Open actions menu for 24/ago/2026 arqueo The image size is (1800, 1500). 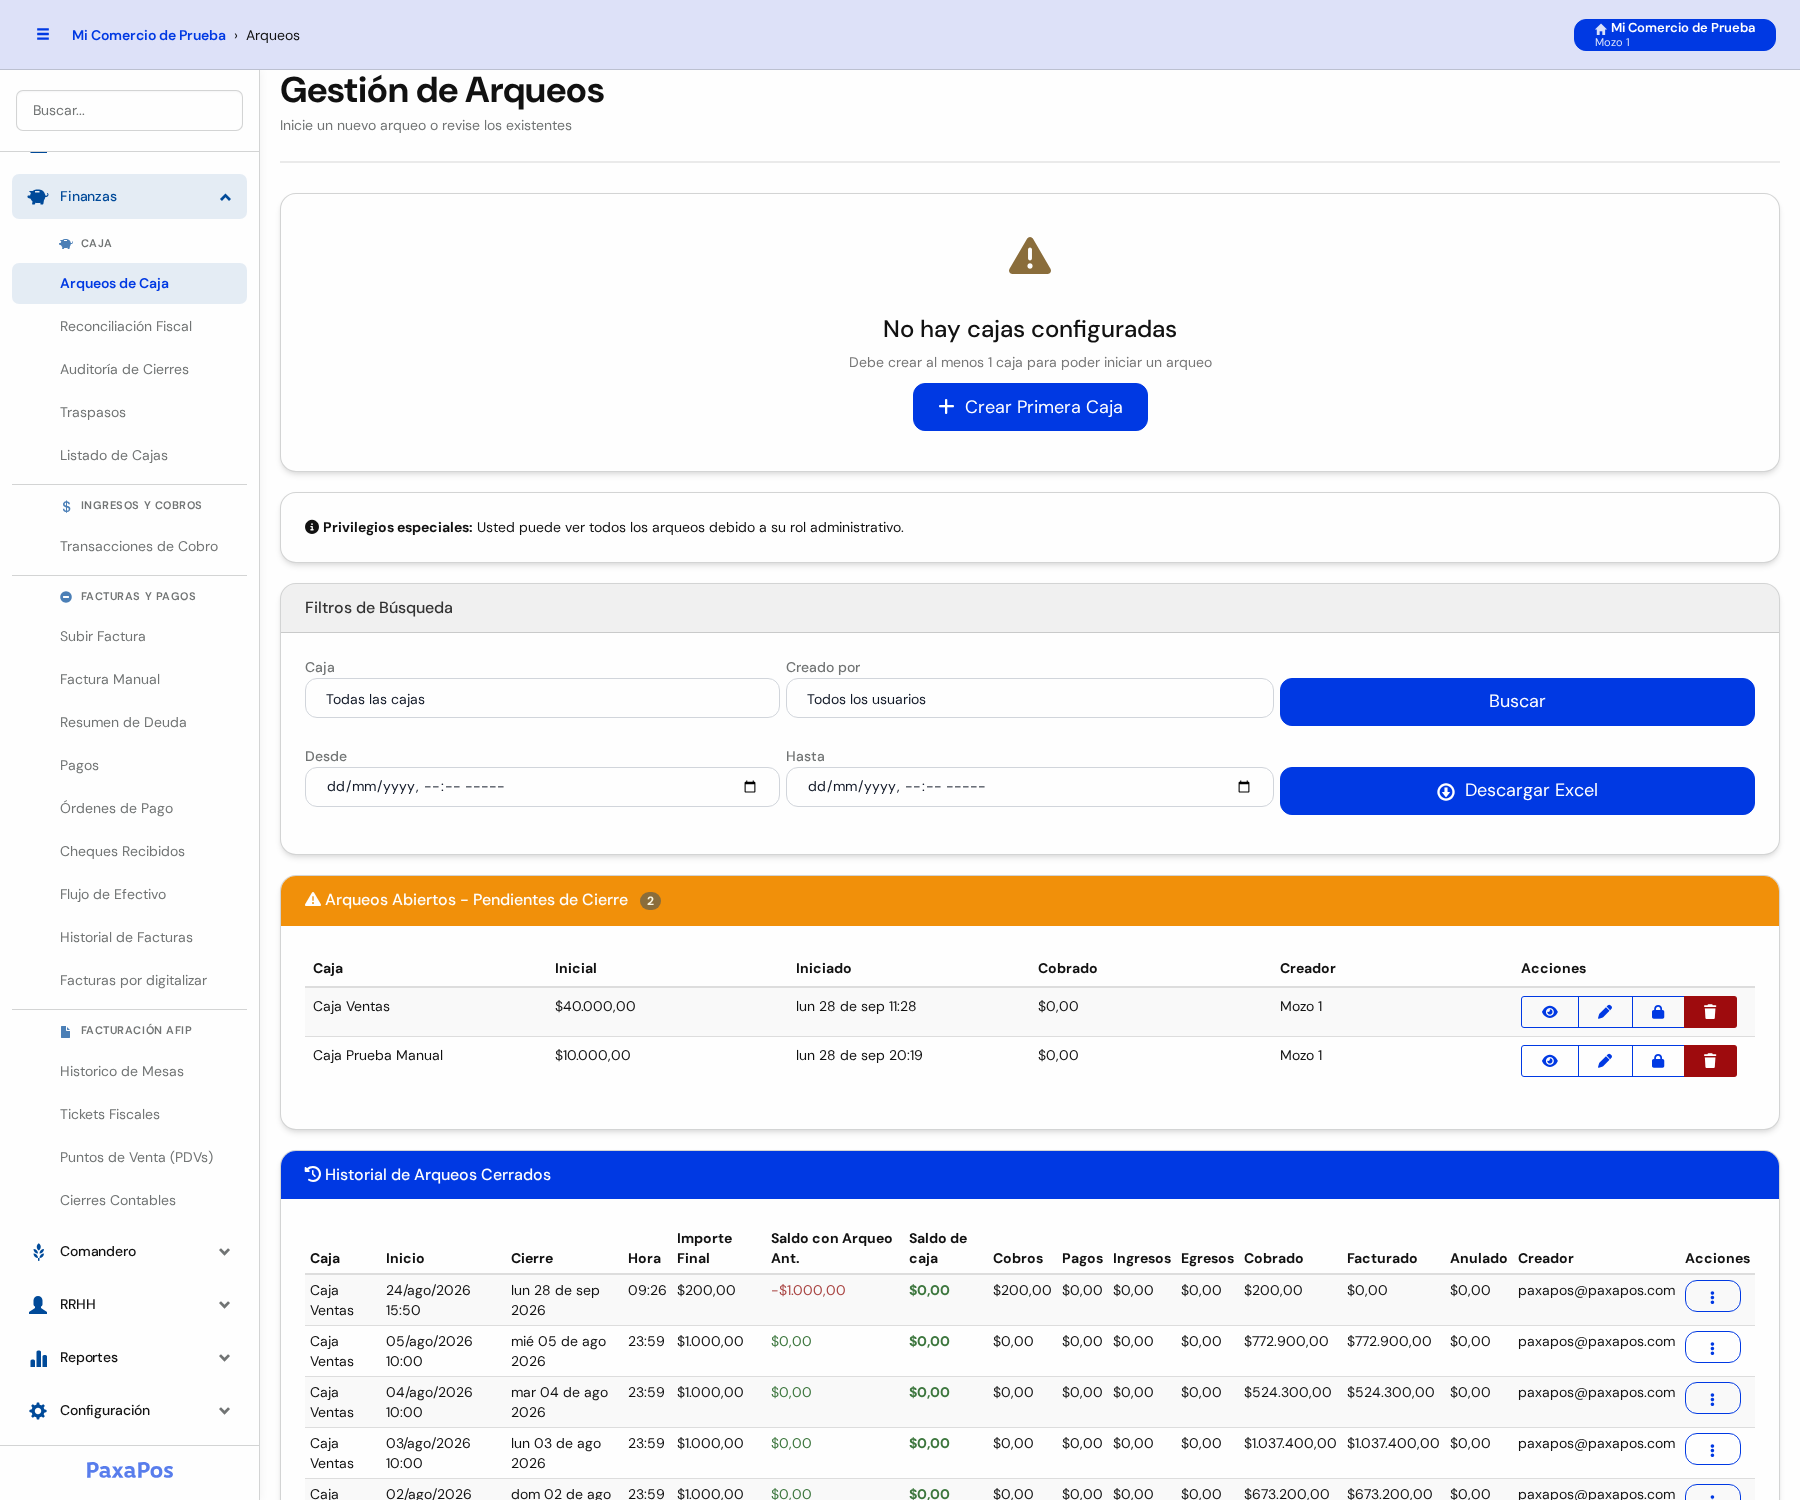(x=1712, y=1297)
